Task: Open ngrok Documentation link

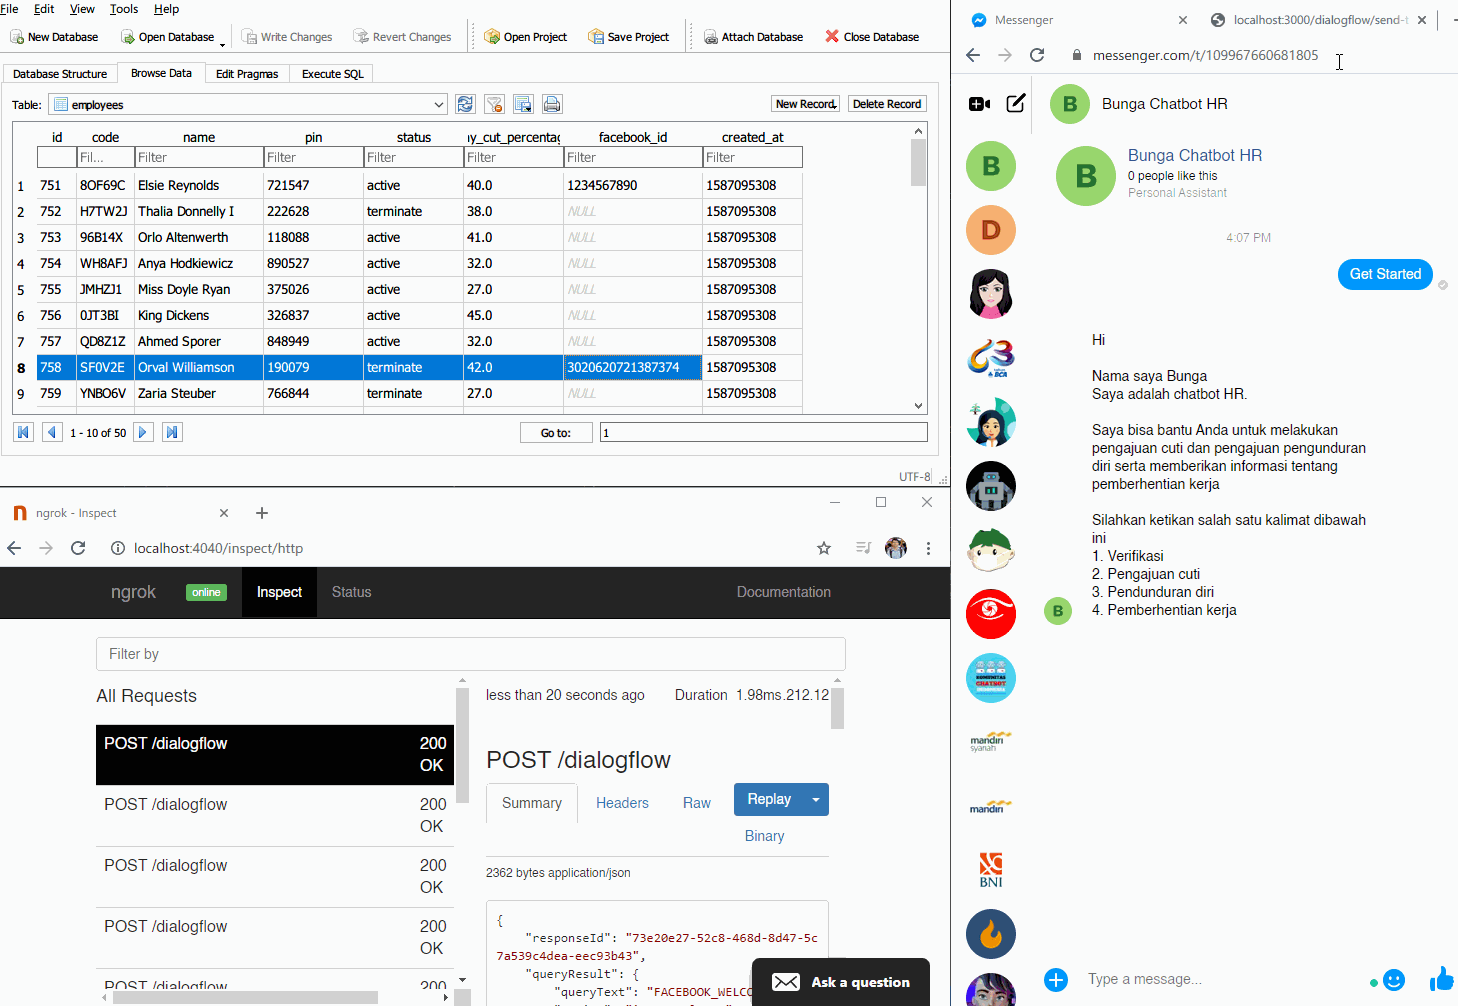Action: [x=784, y=592]
